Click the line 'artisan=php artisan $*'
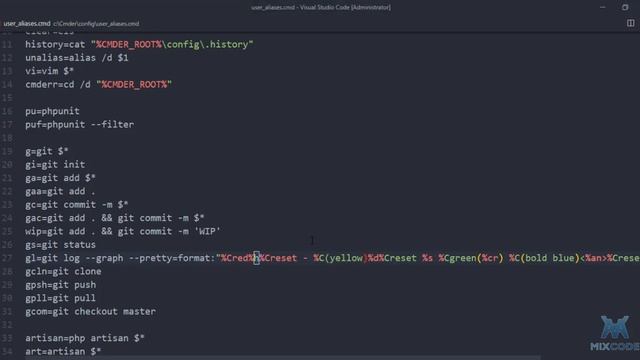This screenshot has width=640, height=360. tap(85, 338)
